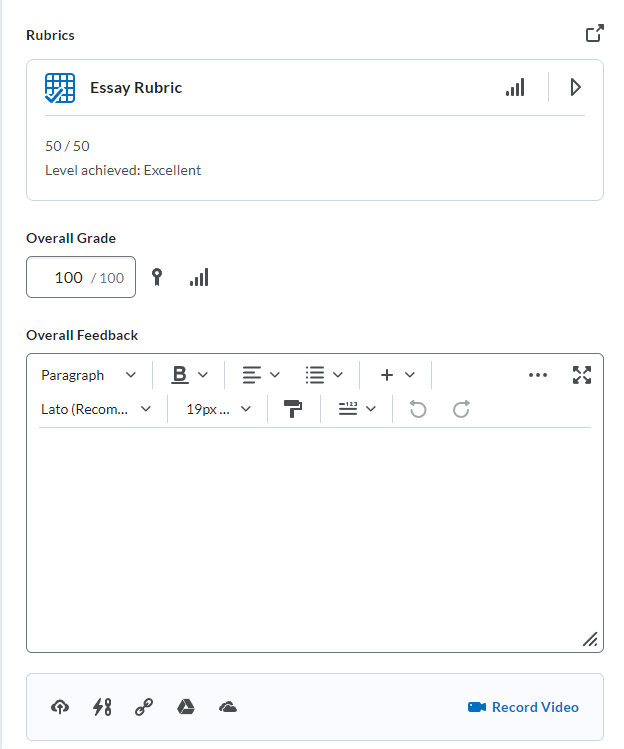Expand the Essay Rubric with the arrow
The width and height of the screenshot is (624, 749).
[575, 87]
